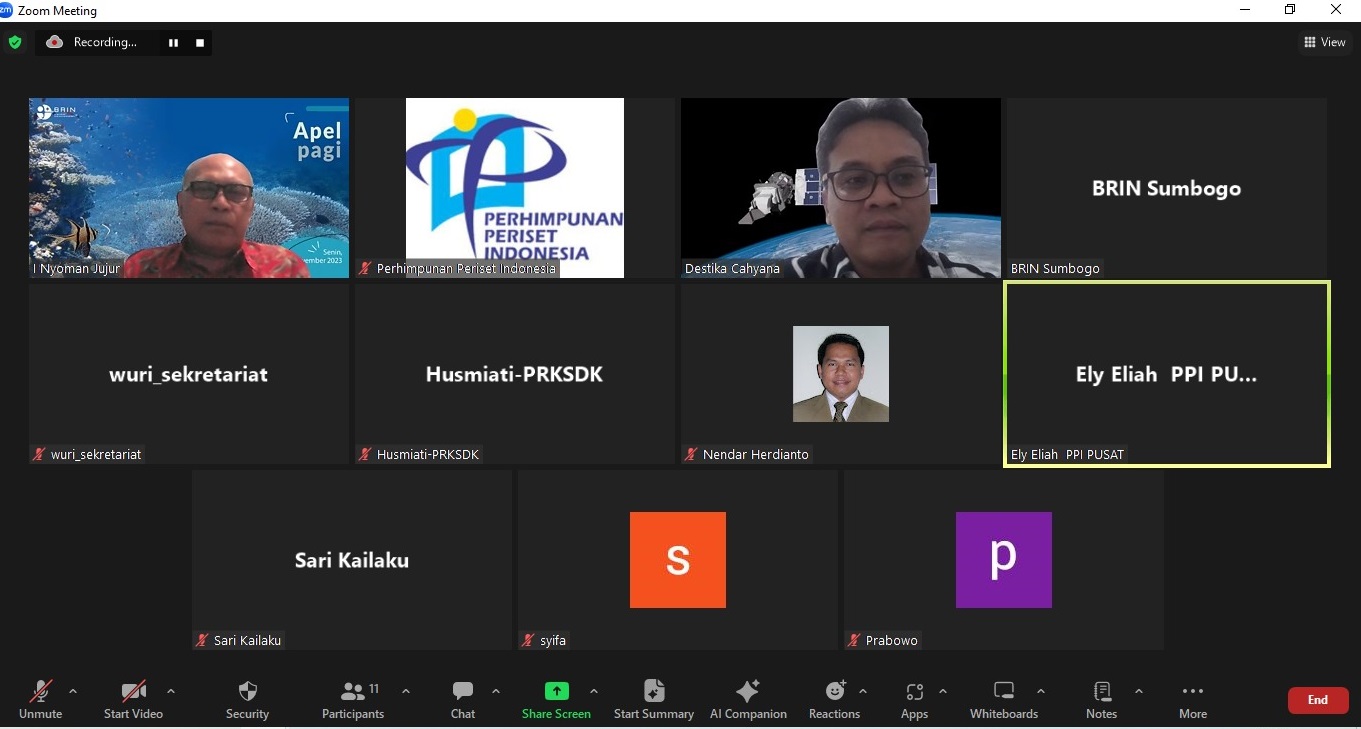
Task: Open the Notes tool
Action: 1101,699
